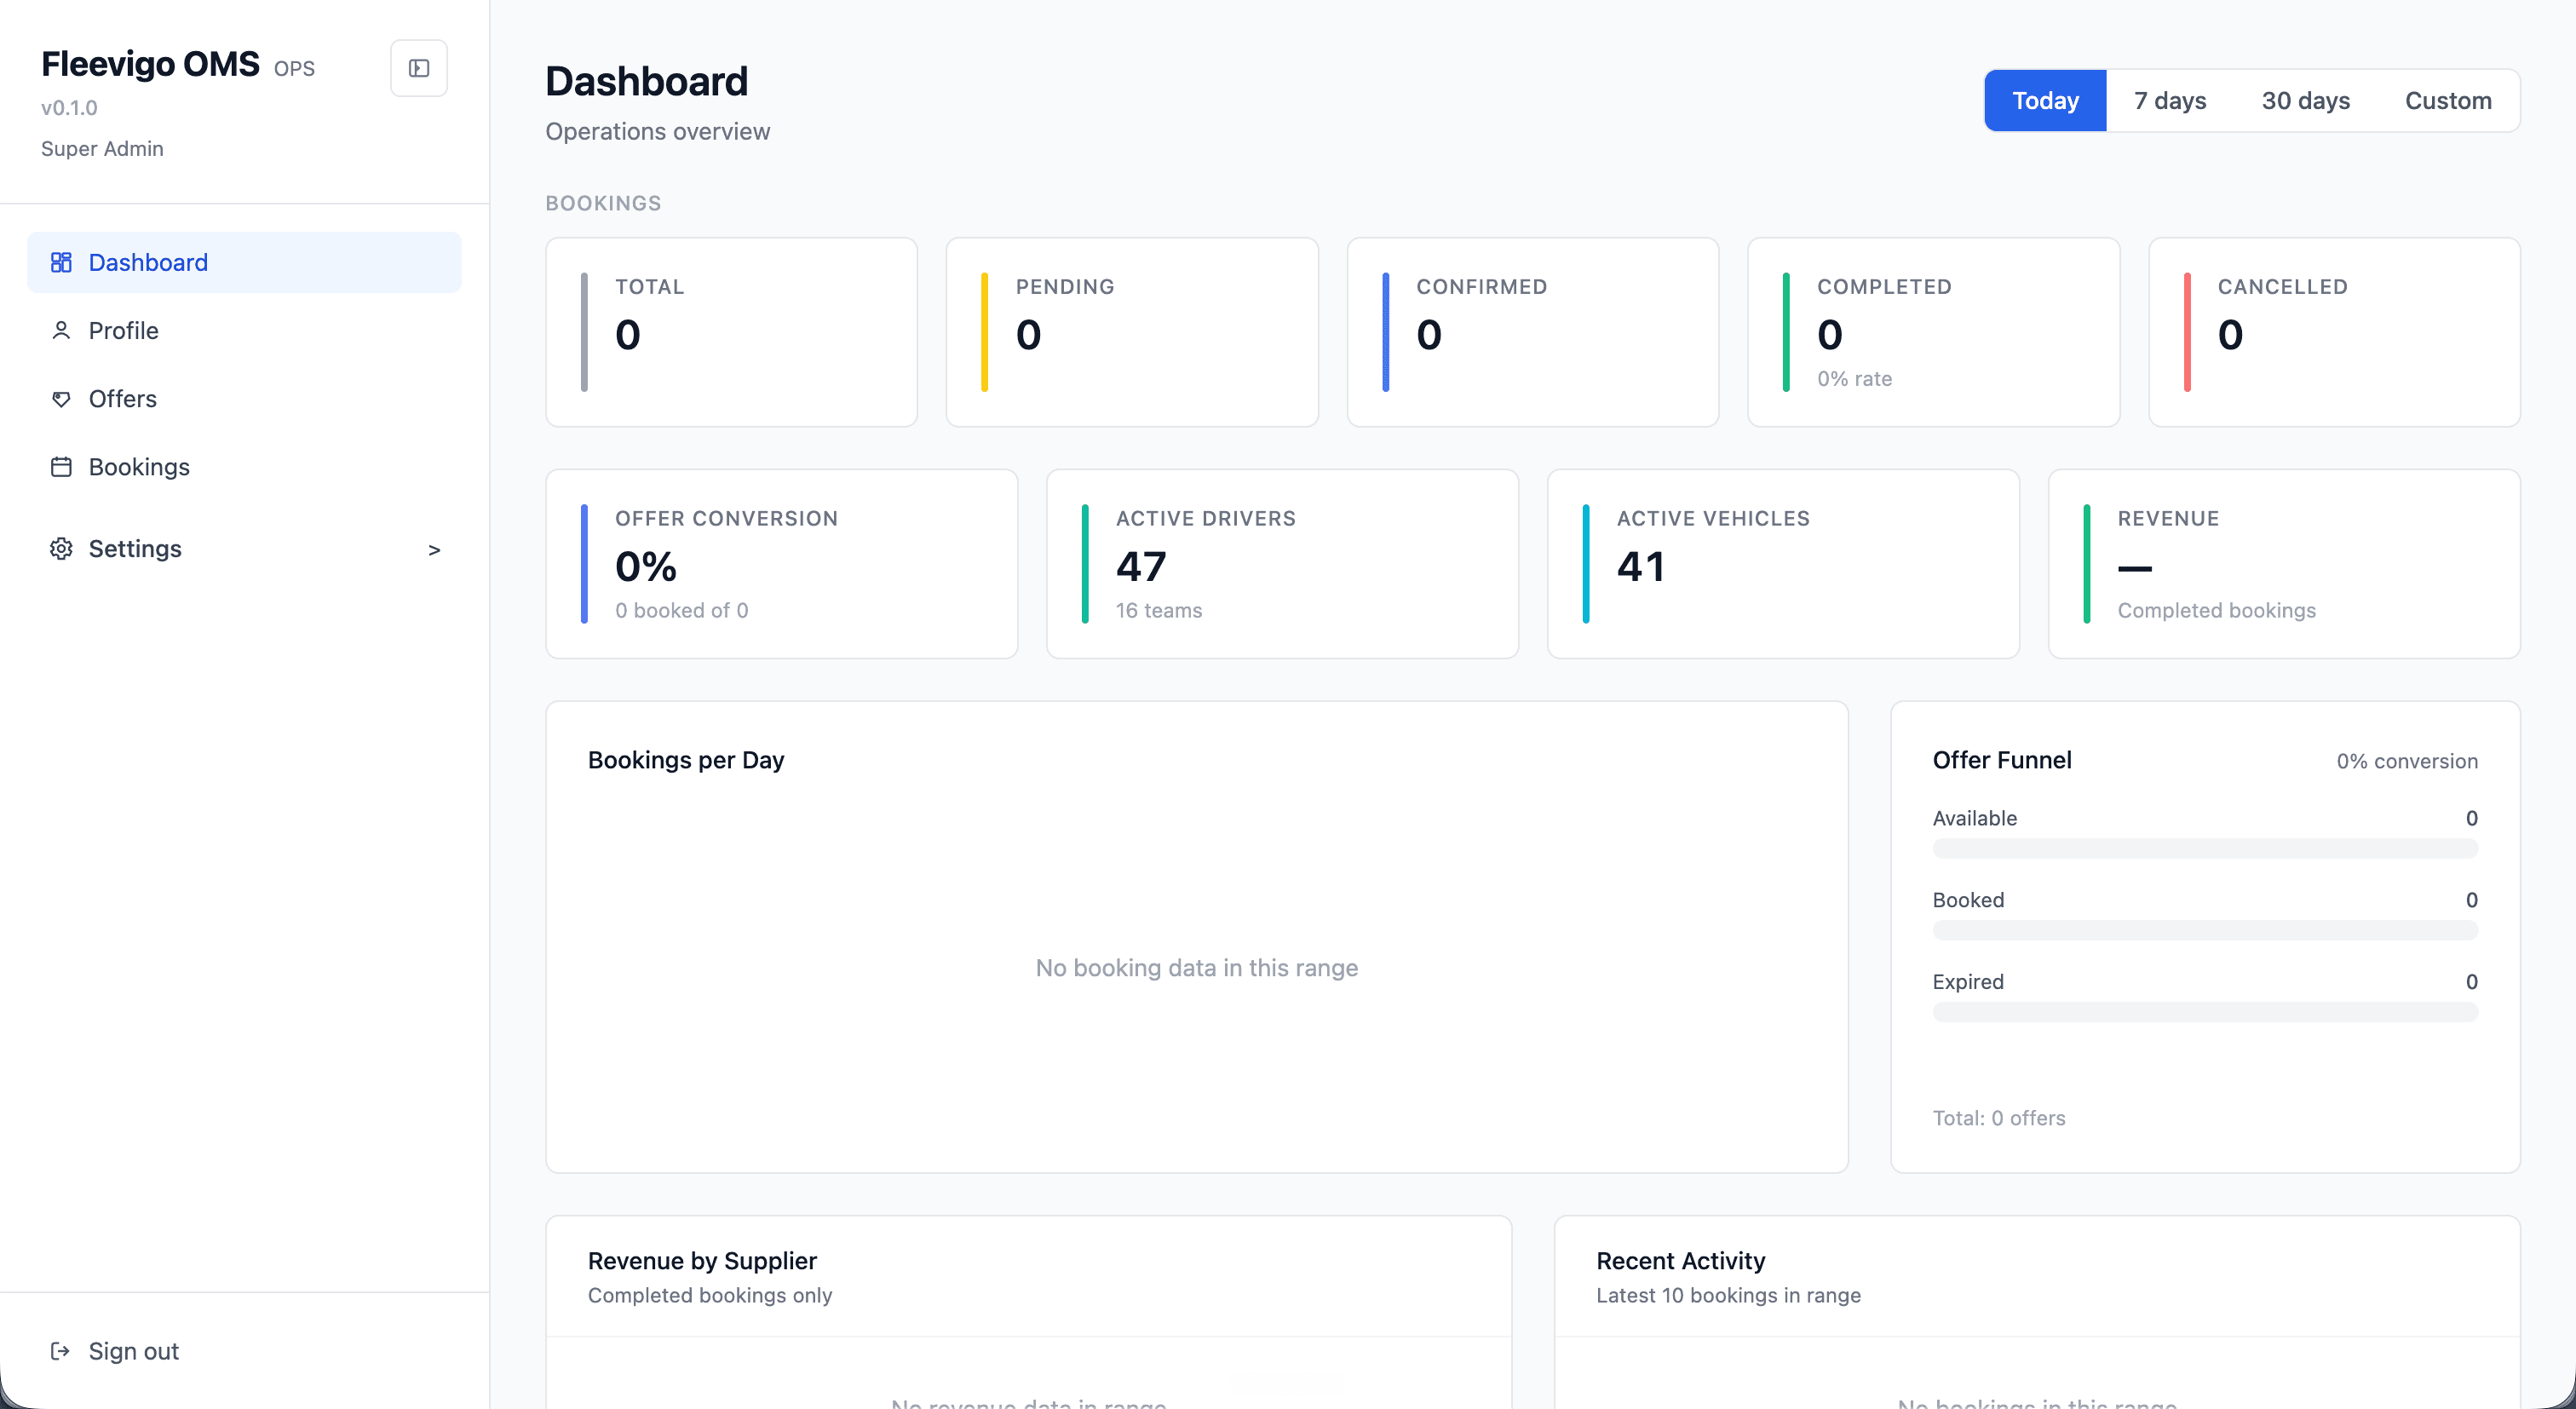Screen dimensions: 2576x1409
Task: Click the '16 teams' text
Action: [1158, 610]
